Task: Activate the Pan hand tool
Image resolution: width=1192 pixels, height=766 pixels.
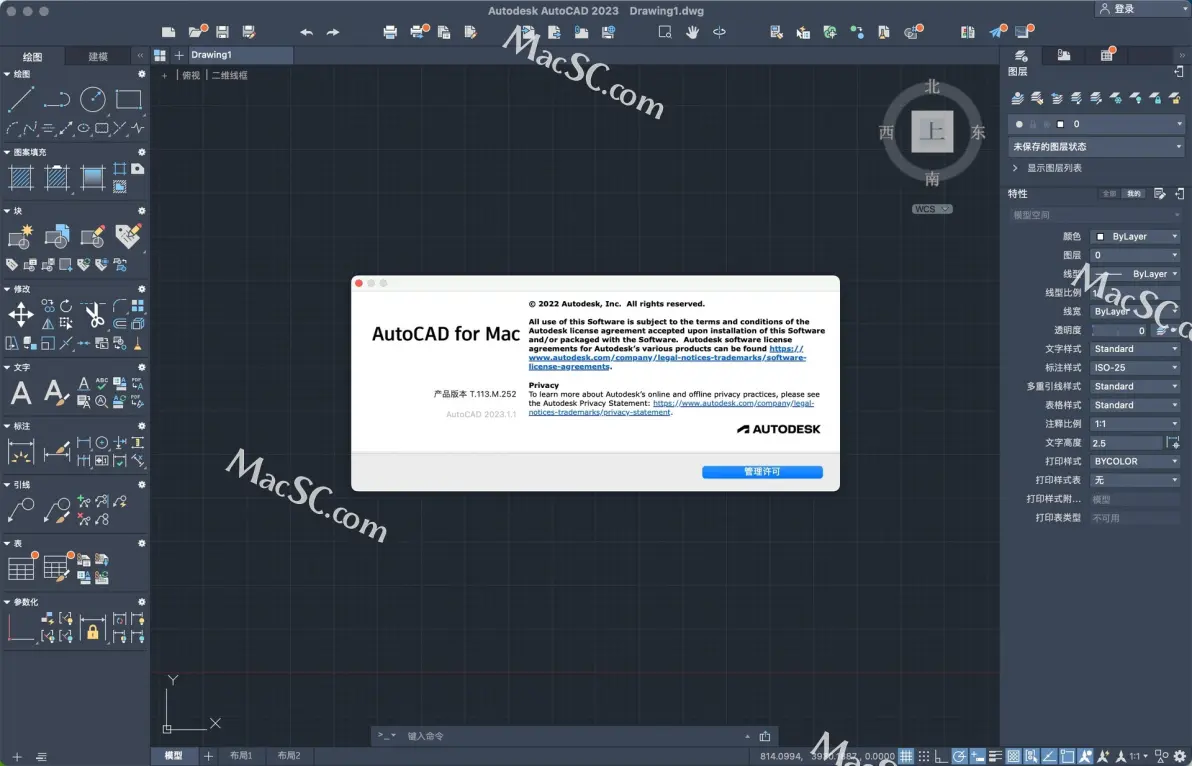Action: (x=692, y=32)
